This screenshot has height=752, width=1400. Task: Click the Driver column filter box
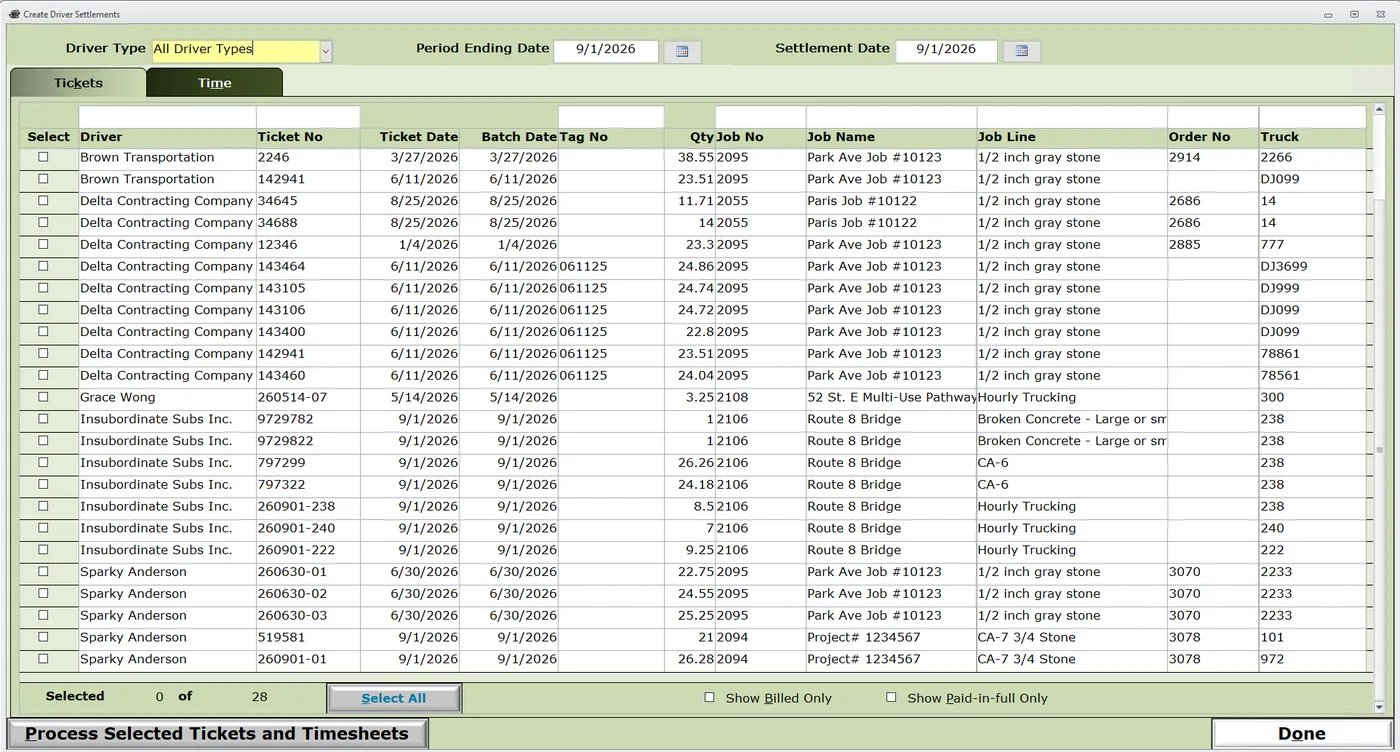(167, 117)
